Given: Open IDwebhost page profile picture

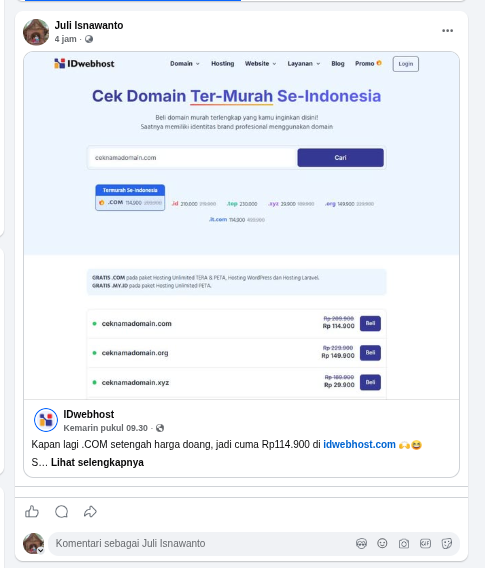Looking at the screenshot, I should tap(46, 420).
